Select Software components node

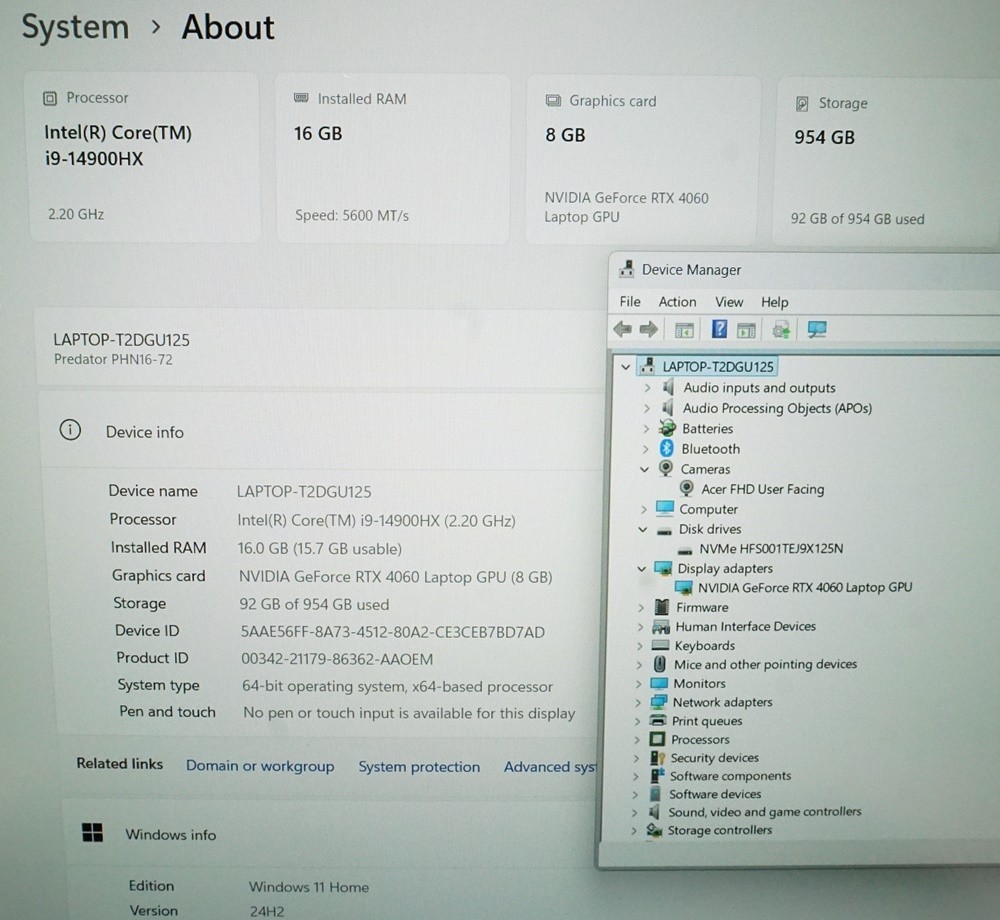tap(730, 776)
